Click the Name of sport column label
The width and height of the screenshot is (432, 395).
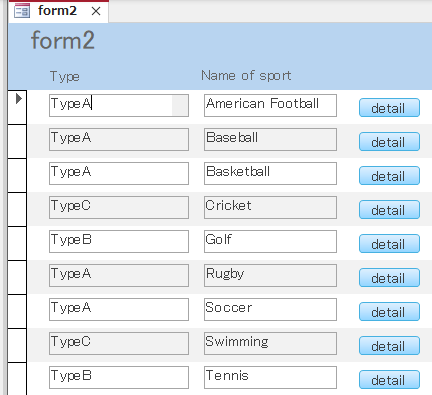click(246, 76)
